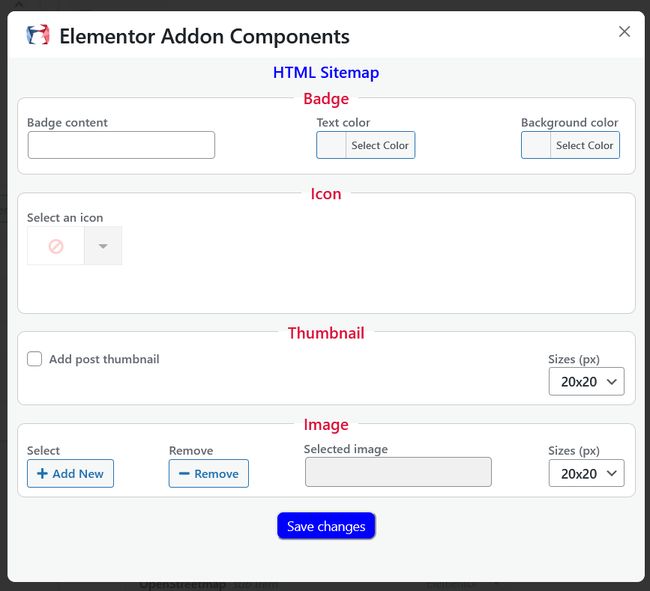
Task: Click Select Color under Background color
Action: tap(585, 145)
